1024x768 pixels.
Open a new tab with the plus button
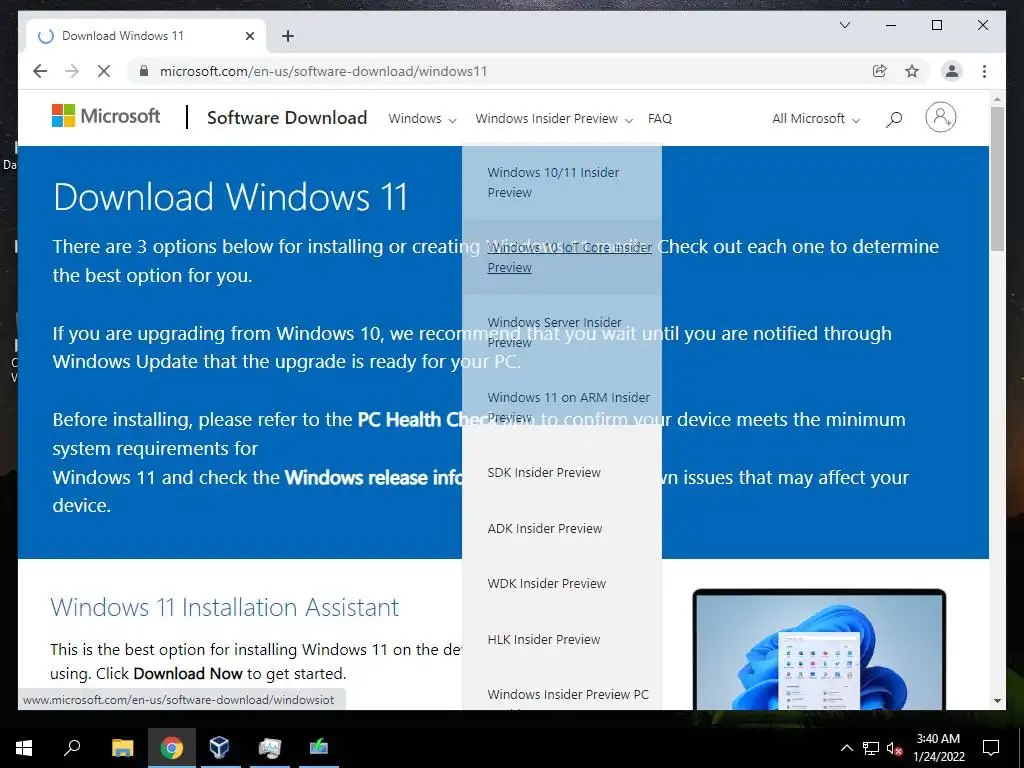[287, 36]
